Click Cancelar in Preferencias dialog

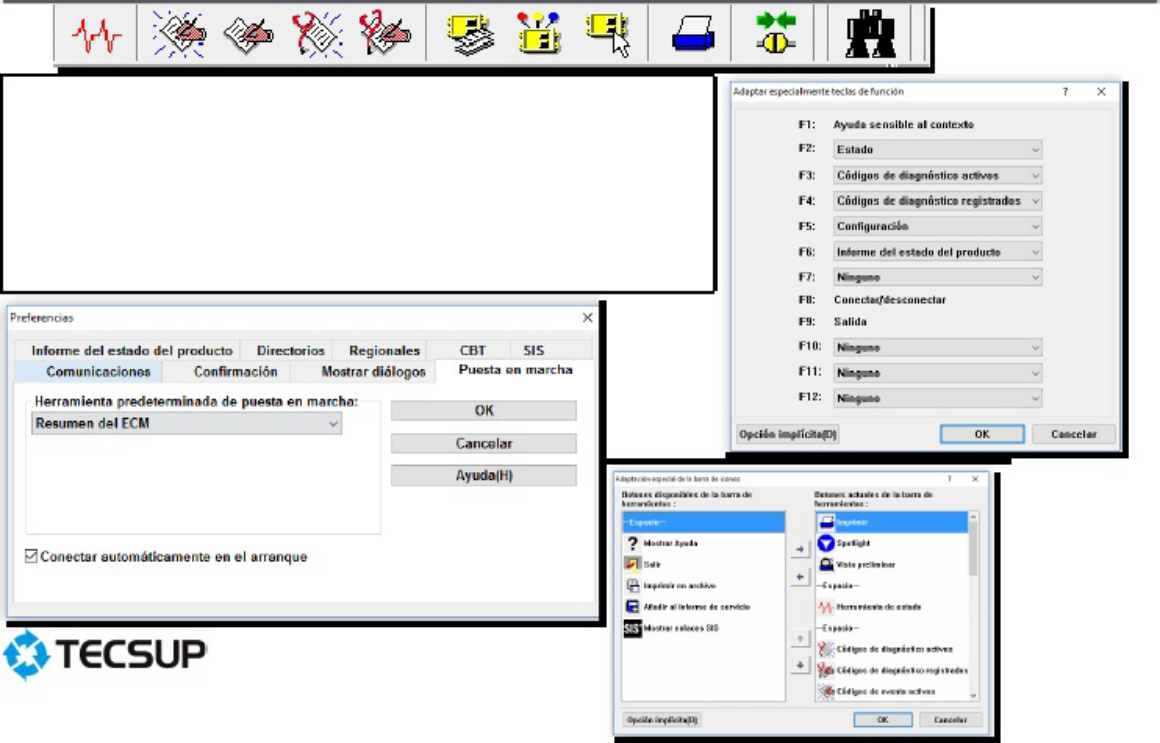484,443
